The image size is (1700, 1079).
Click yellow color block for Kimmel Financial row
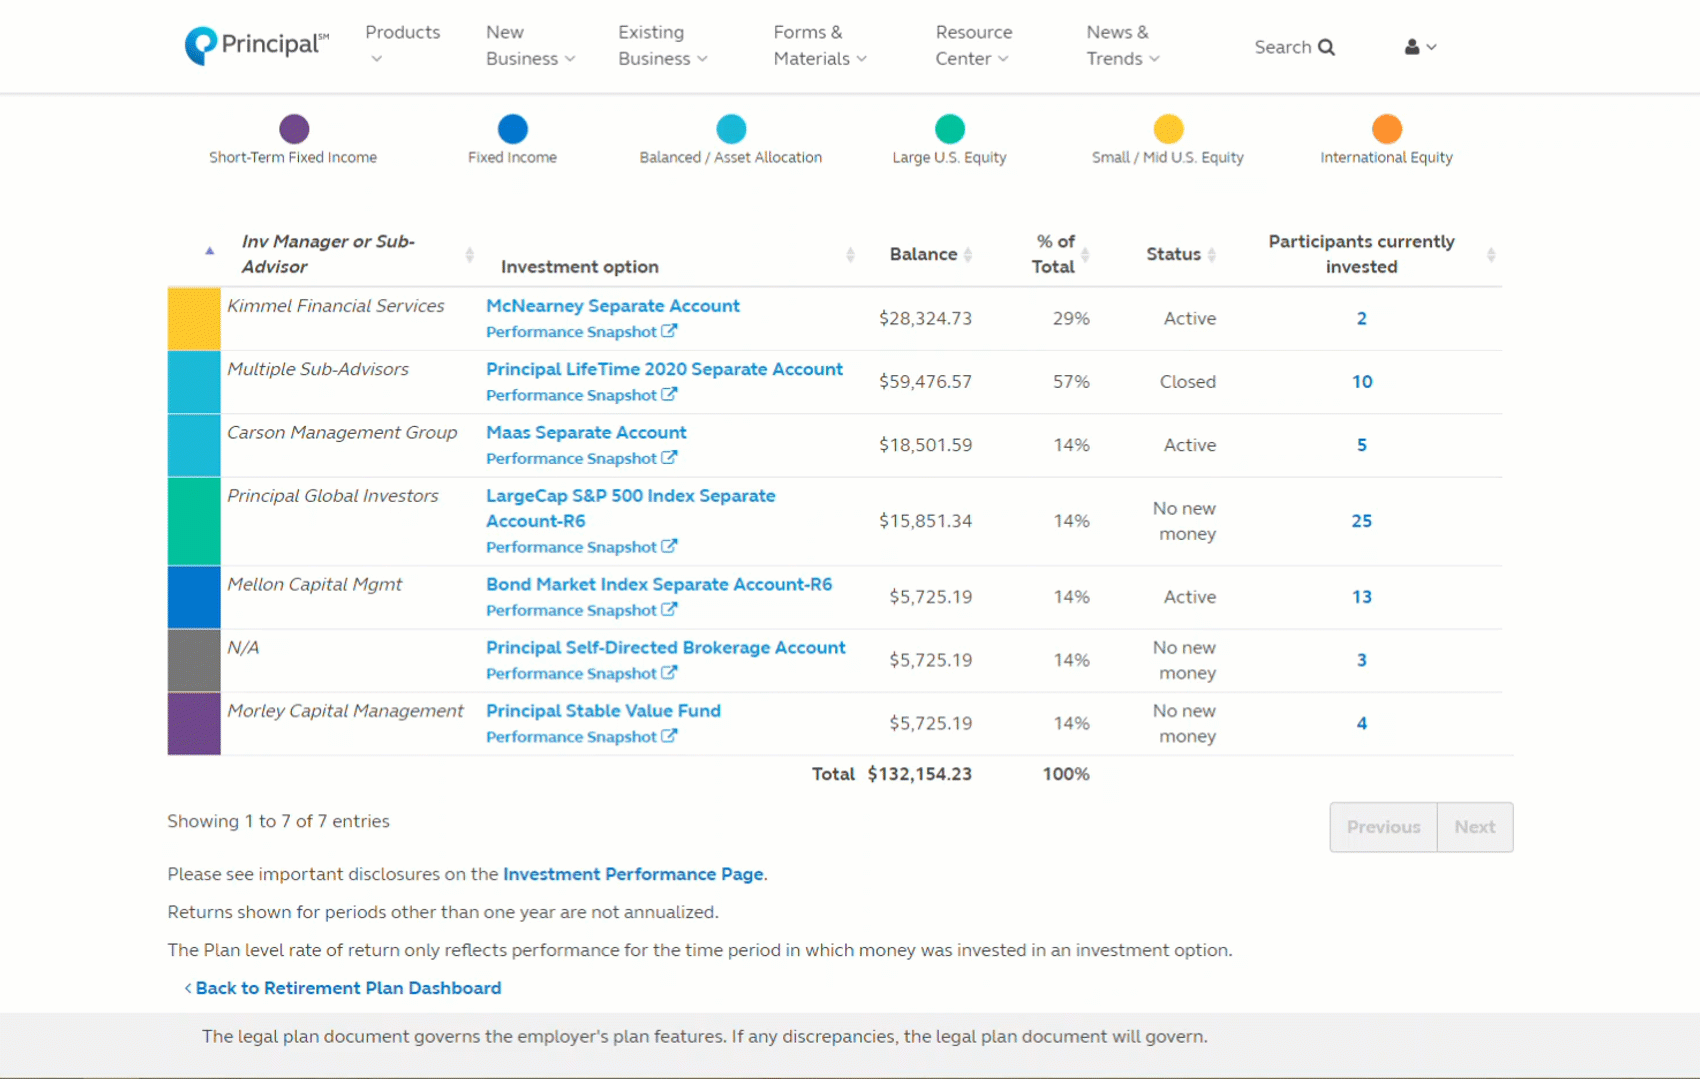click(x=194, y=319)
